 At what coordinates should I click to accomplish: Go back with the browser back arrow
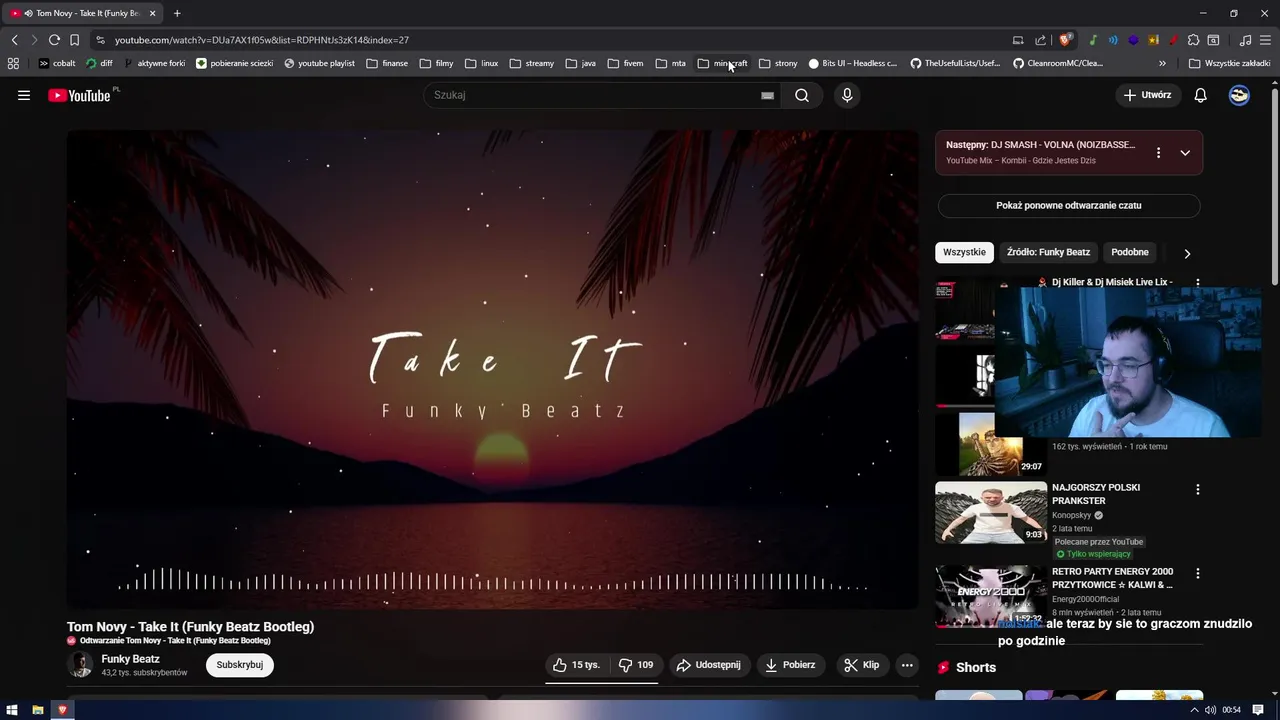[x=14, y=40]
